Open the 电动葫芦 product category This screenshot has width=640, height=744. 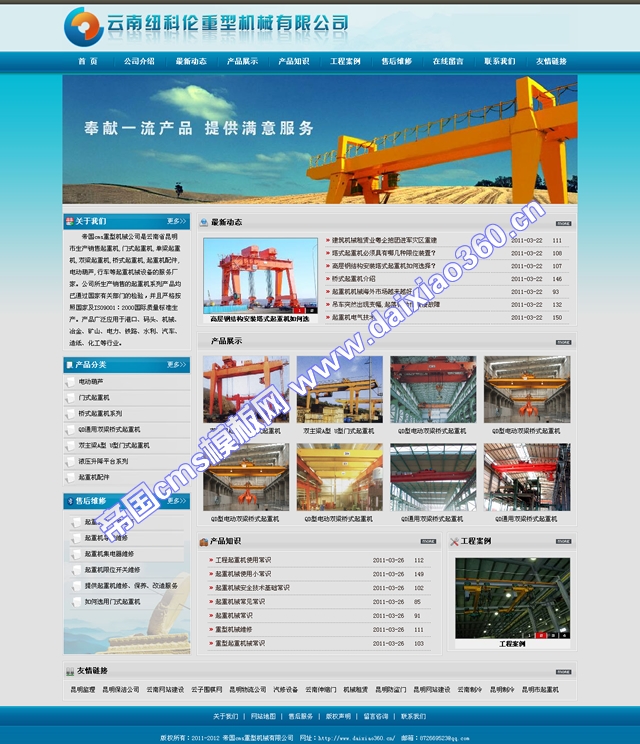coord(91,382)
